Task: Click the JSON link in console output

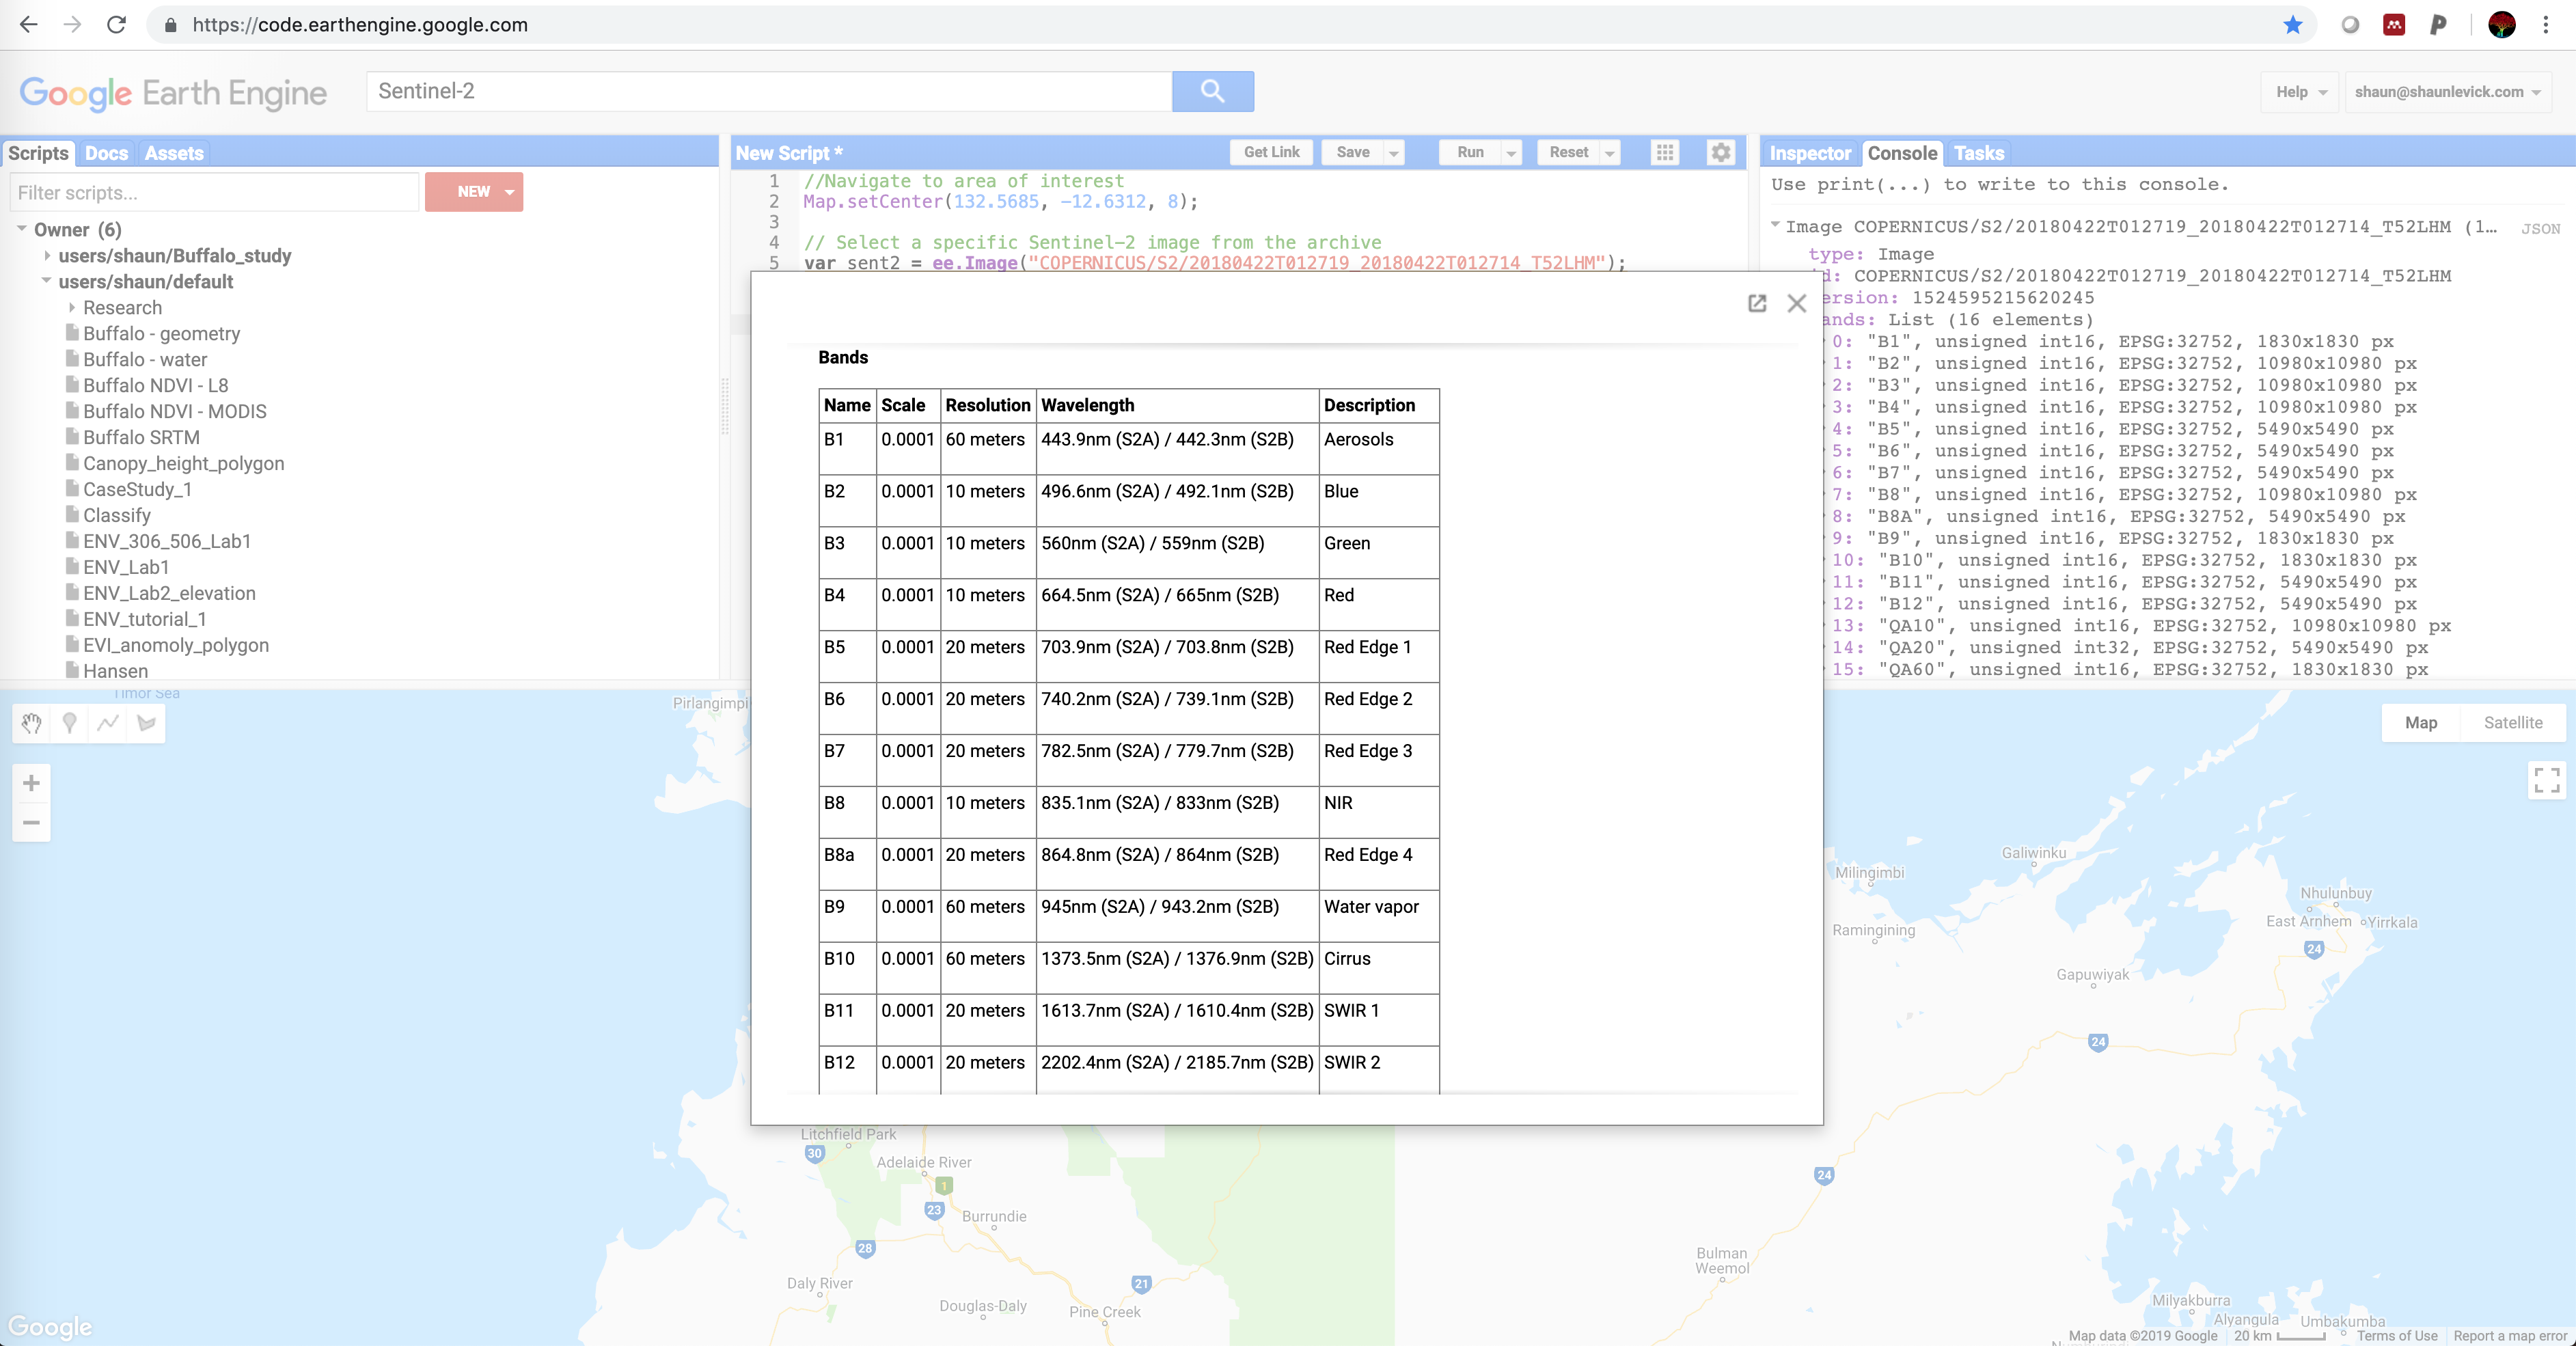Action: click(x=2540, y=229)
